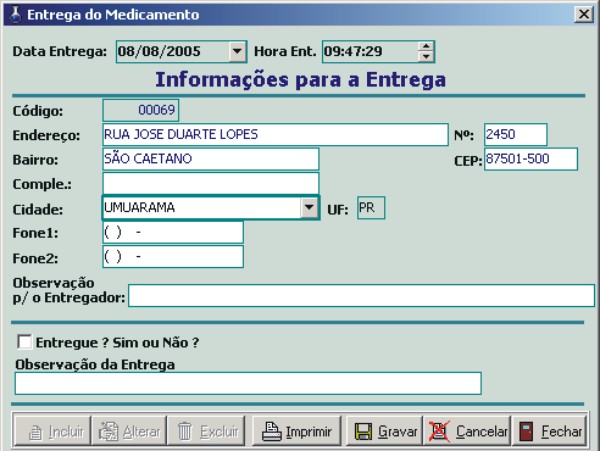
Task: Save the record with Gravar
Action: click(x=385, y=431)
